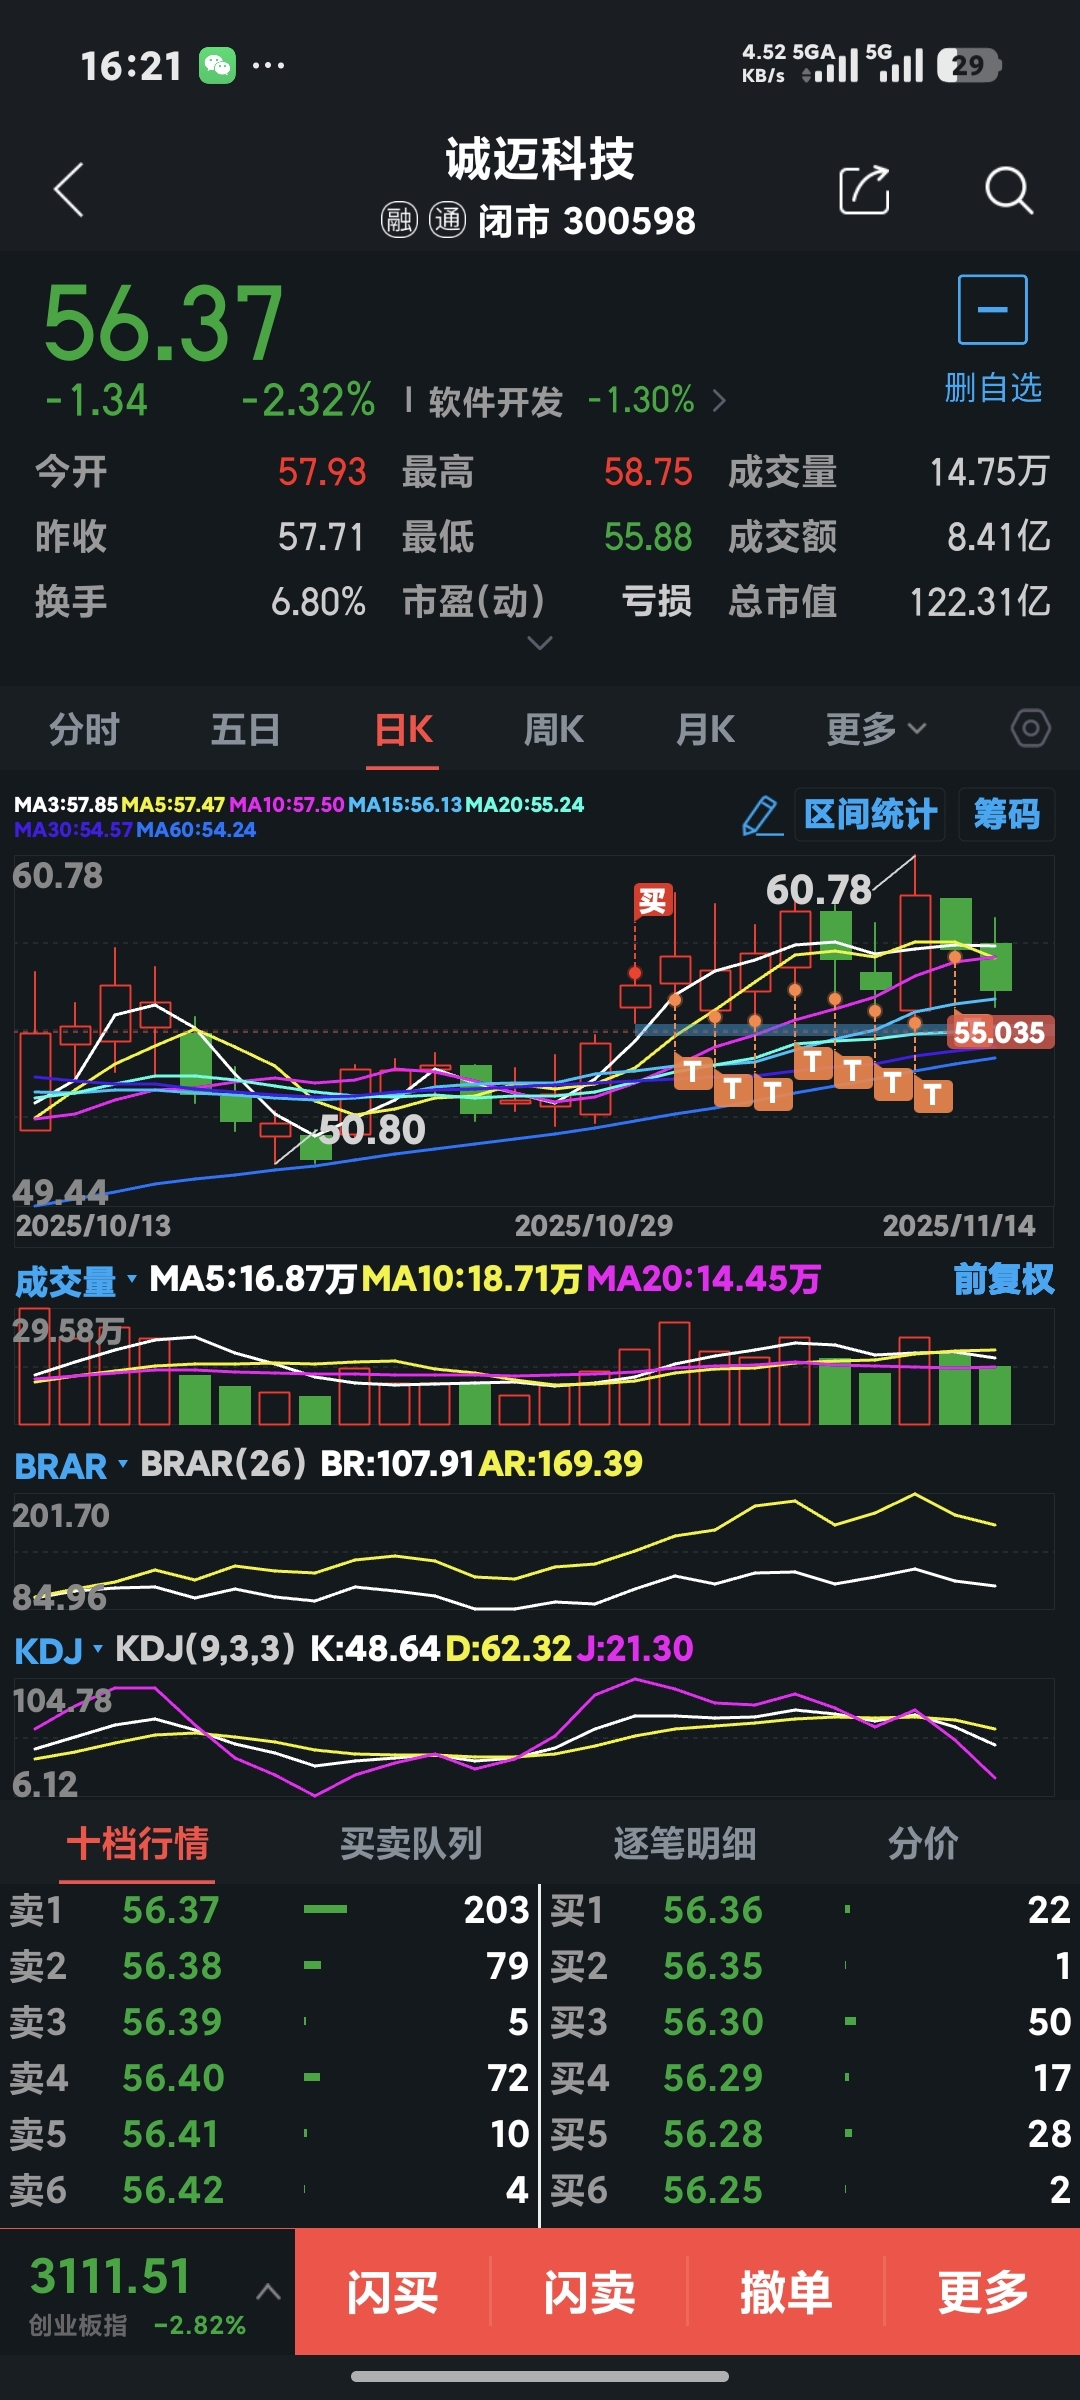The width and height of the screenshot is (1080, 2400).
Task: Tap the KDJ(9,3,3) parameters label
Action: point(205,1648)
